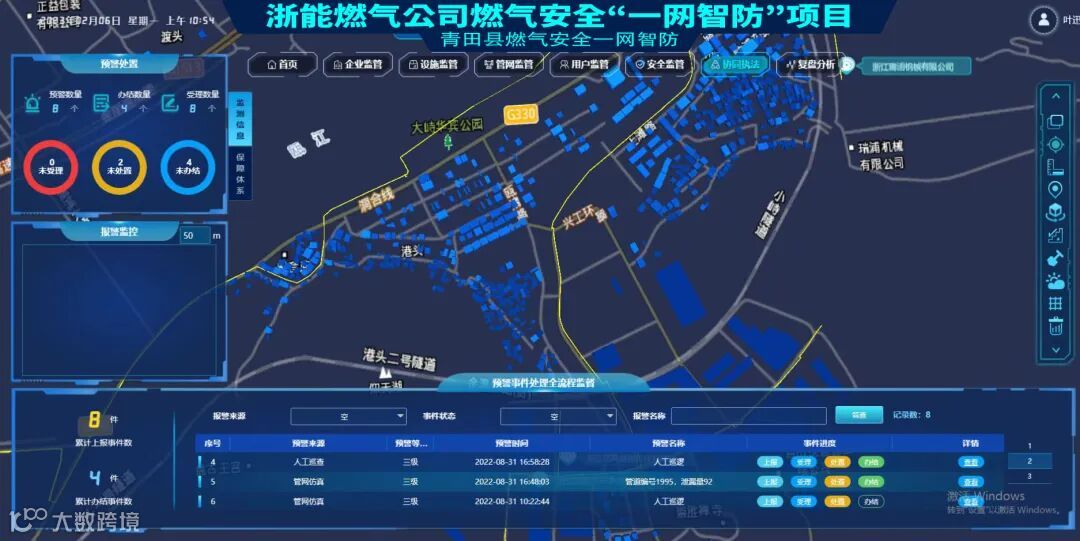This screenshot has height=541, width=1080.
Task: Click the crosshair locate icon in right toolbar
Action: [x=1055, y=145]
